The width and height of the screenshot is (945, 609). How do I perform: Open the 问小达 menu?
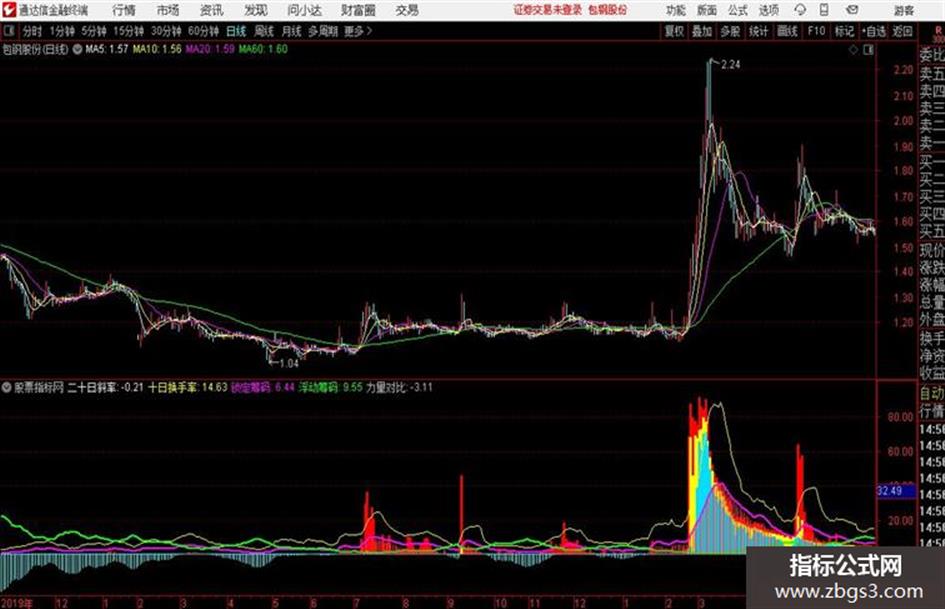pos(304,10)
